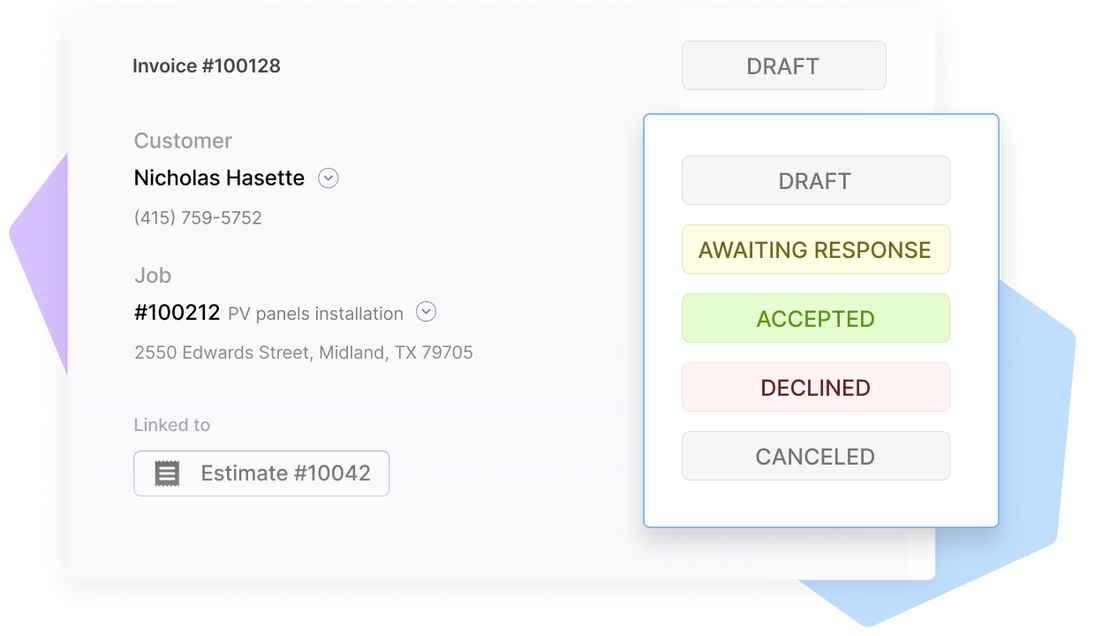
Task: Expand the Nicholas Hasette customer dropdown chevron
Action: point(328,178)
